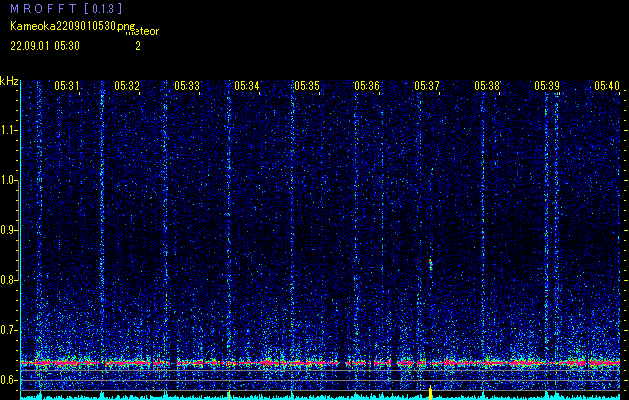Click the 1.0 frequency axis label
This screenshot has height=400, width=629.
8,181
